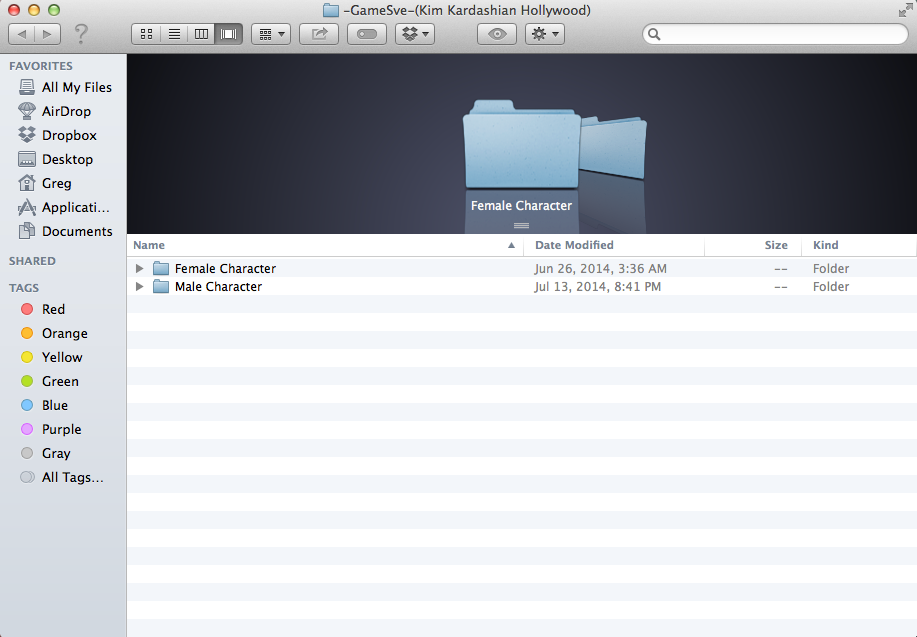This screenshot has width=917, height=637.
Task: Toggle the Name sort direction arrow
Action: click(x=511, y=245)
